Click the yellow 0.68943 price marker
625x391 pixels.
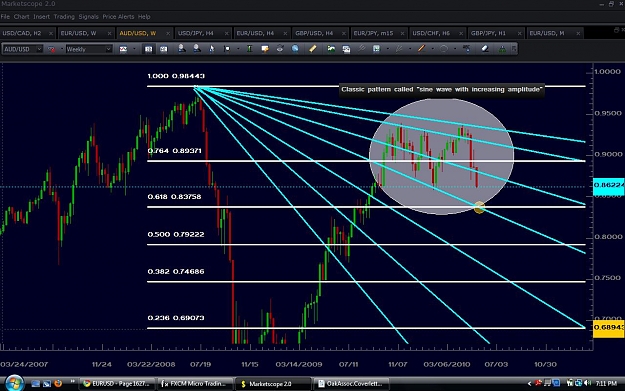point(609,328)
